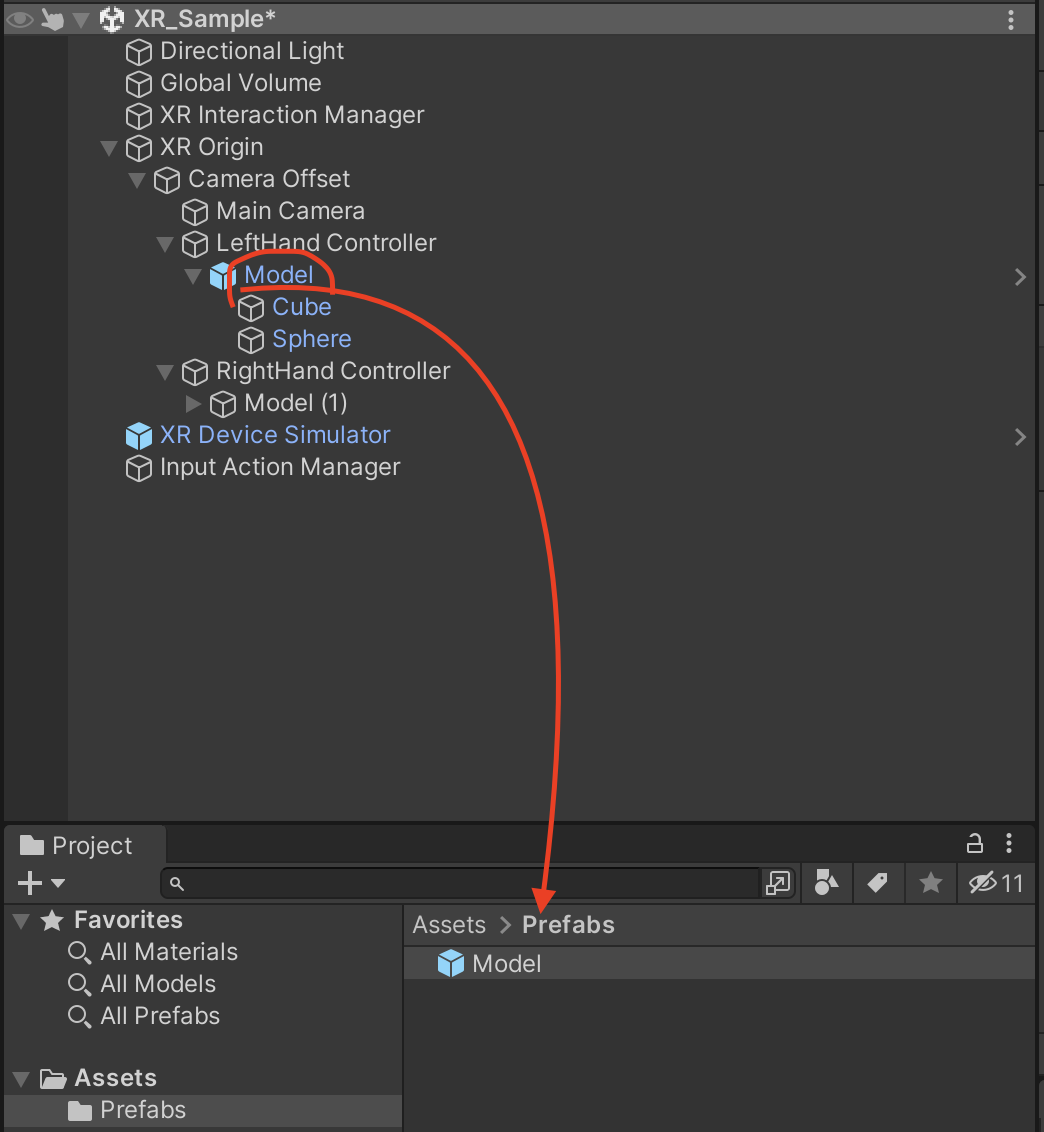Click the XR Device Simulator prefab icon
This screenshot has width=1044, height=1132.
(139, 436)
